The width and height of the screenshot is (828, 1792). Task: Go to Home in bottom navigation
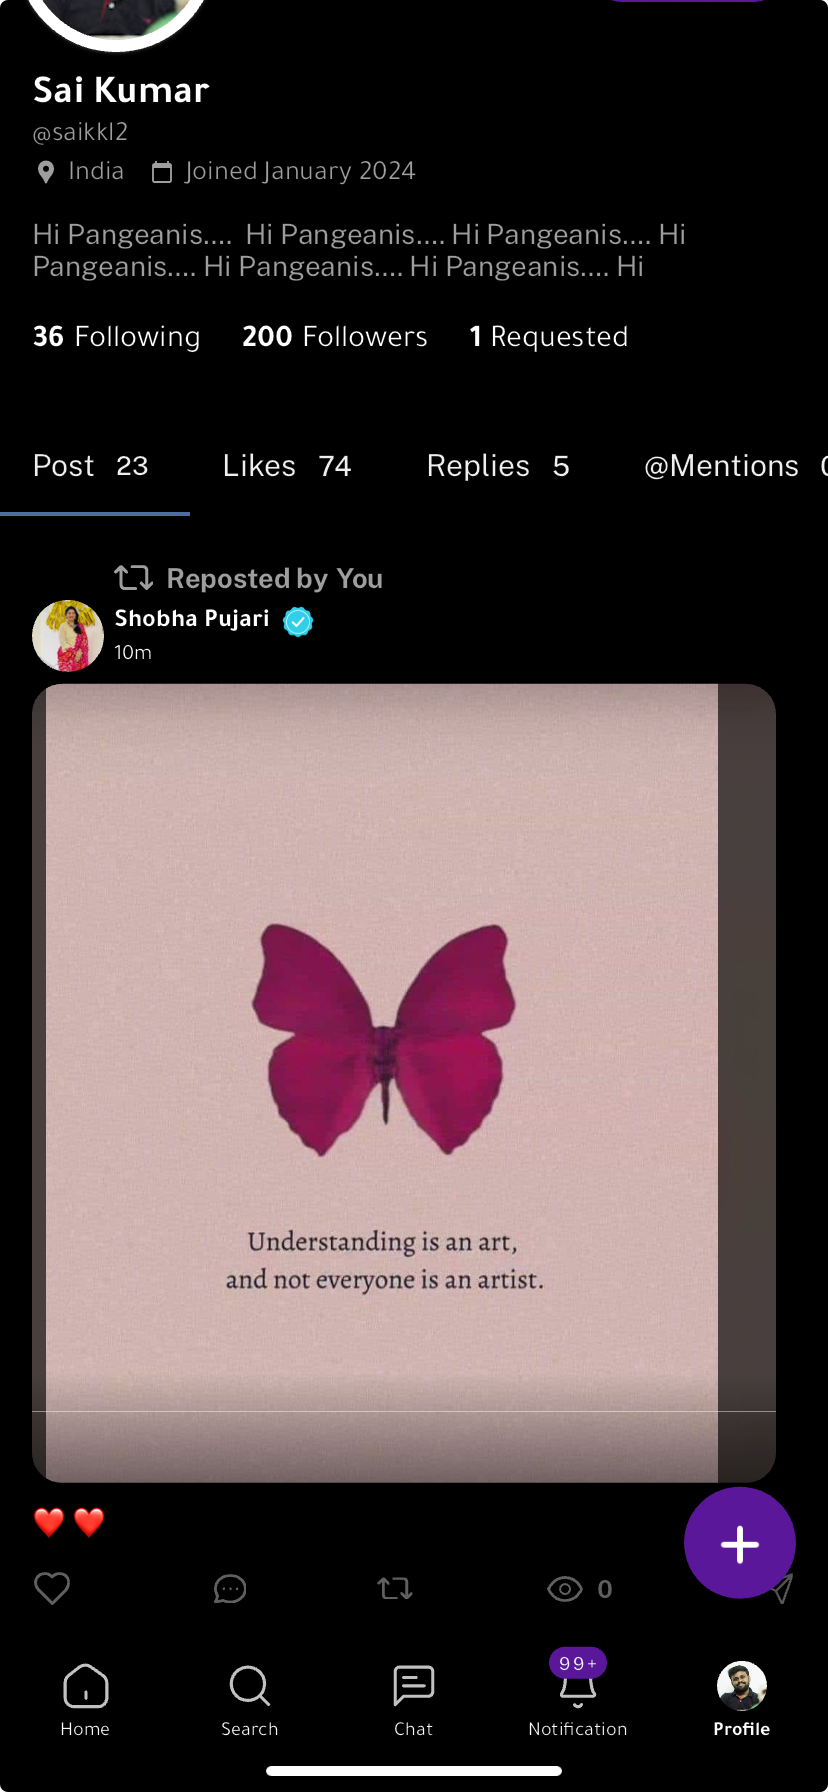tap(85, 1700)
